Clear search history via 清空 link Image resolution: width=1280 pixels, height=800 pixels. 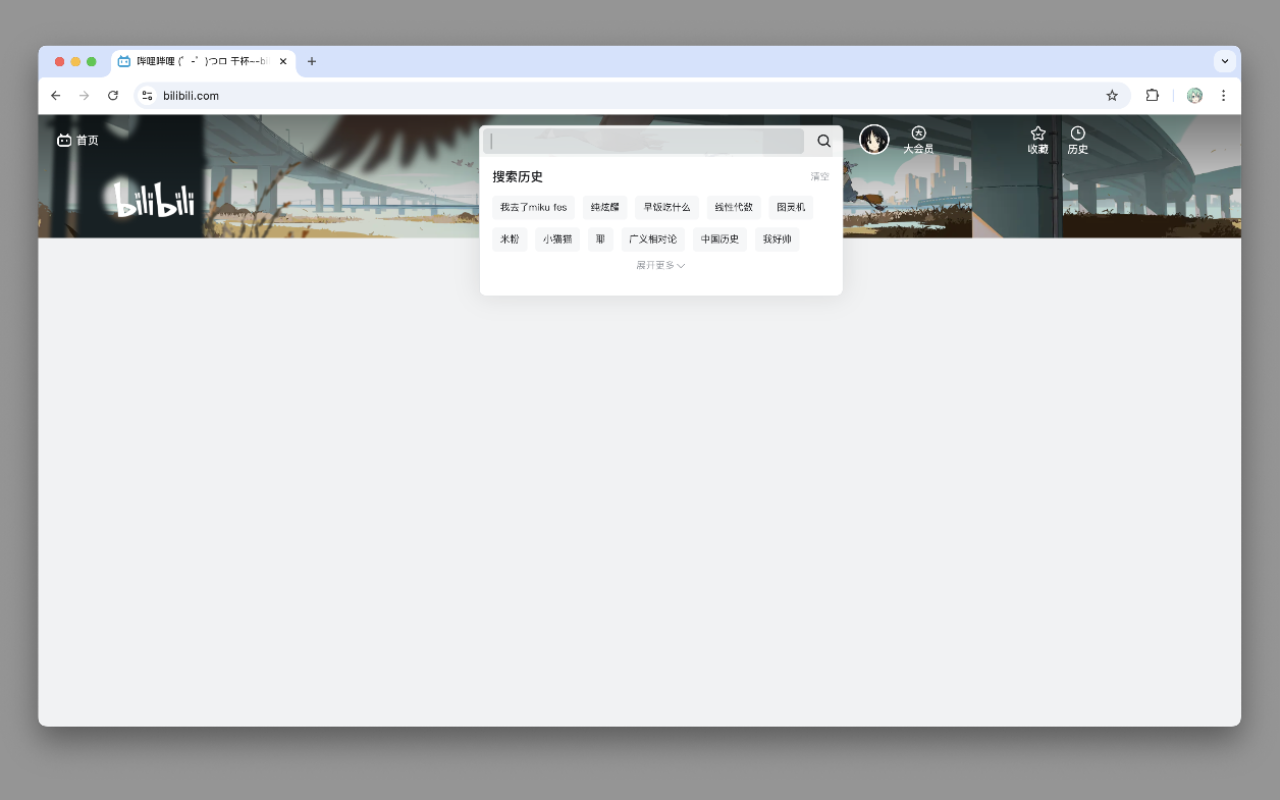pos(820,176)
